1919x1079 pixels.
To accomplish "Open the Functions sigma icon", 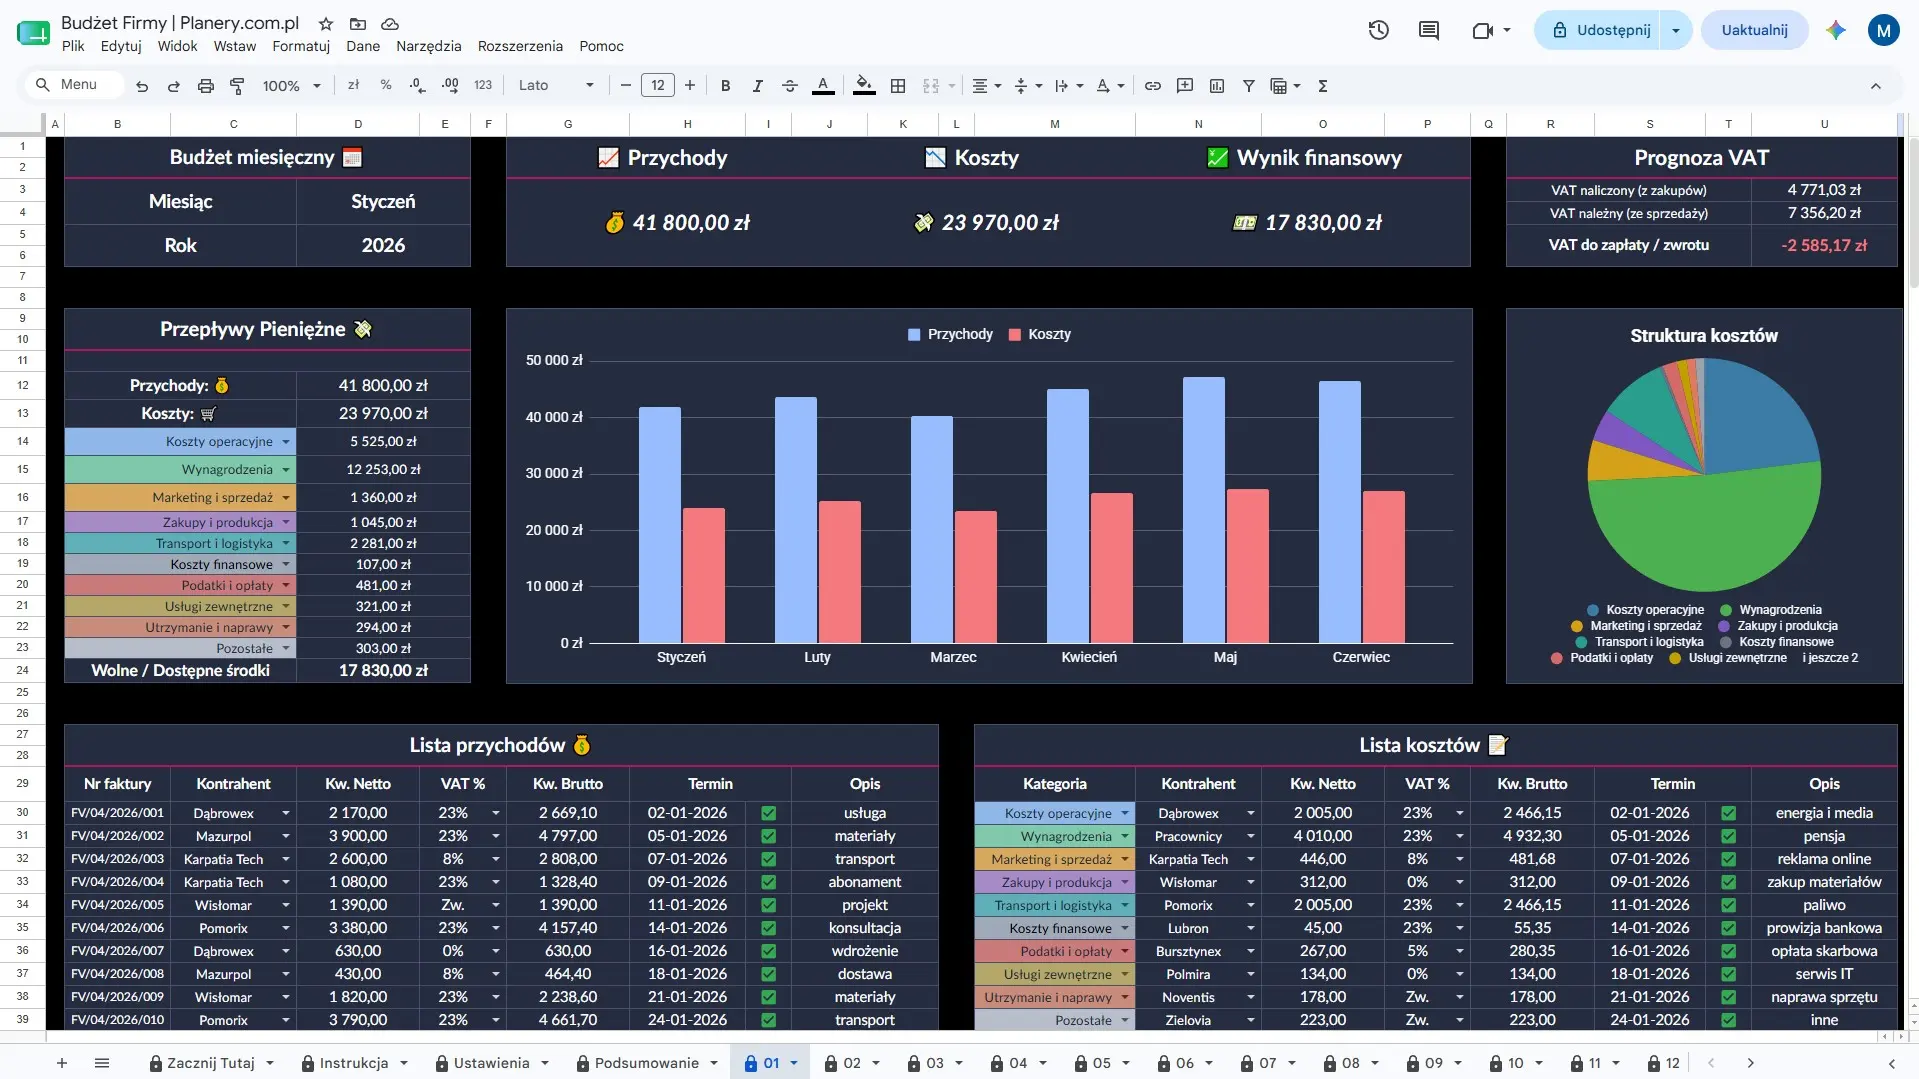I will pyautogui.click(x=1323, y=86).
